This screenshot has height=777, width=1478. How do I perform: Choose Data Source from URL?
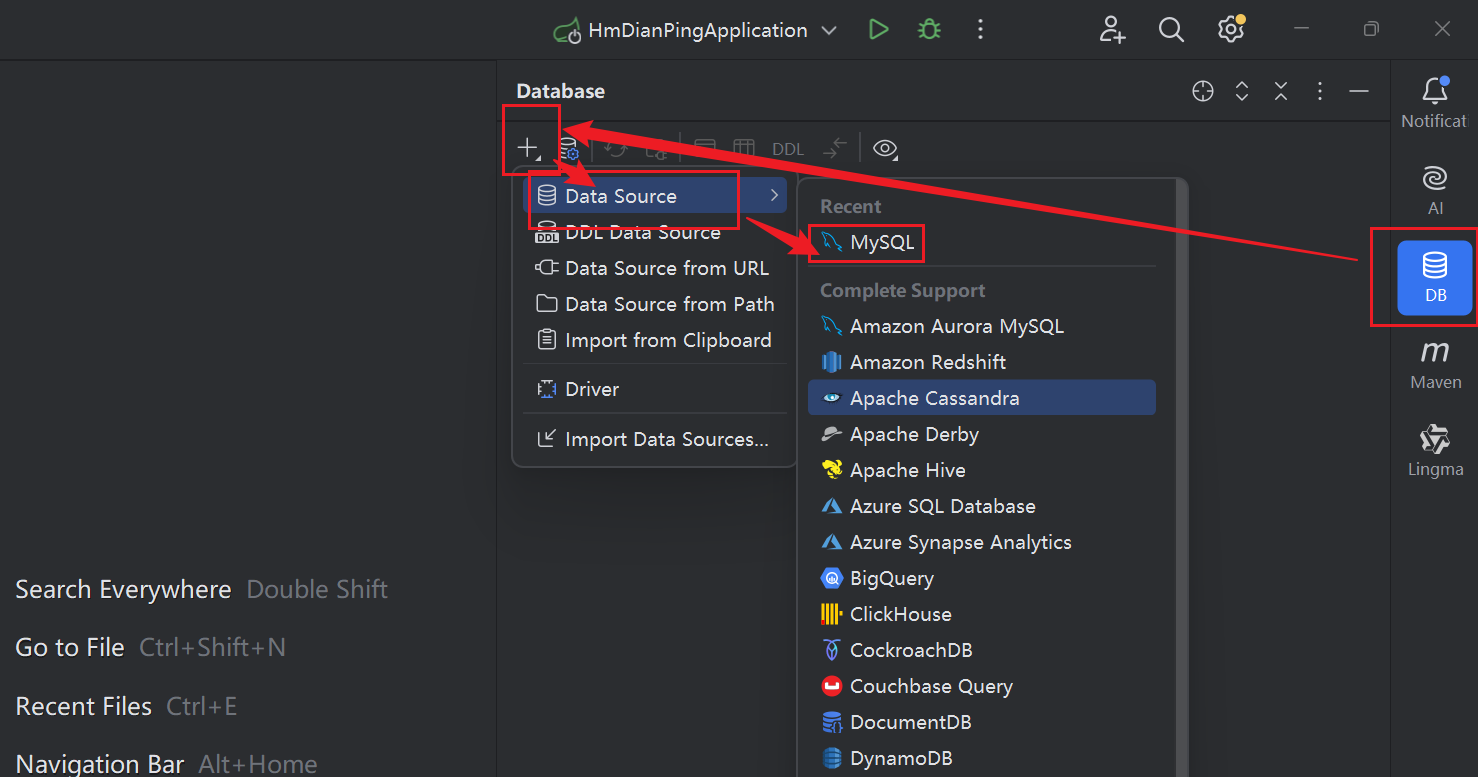click(655, 268)
